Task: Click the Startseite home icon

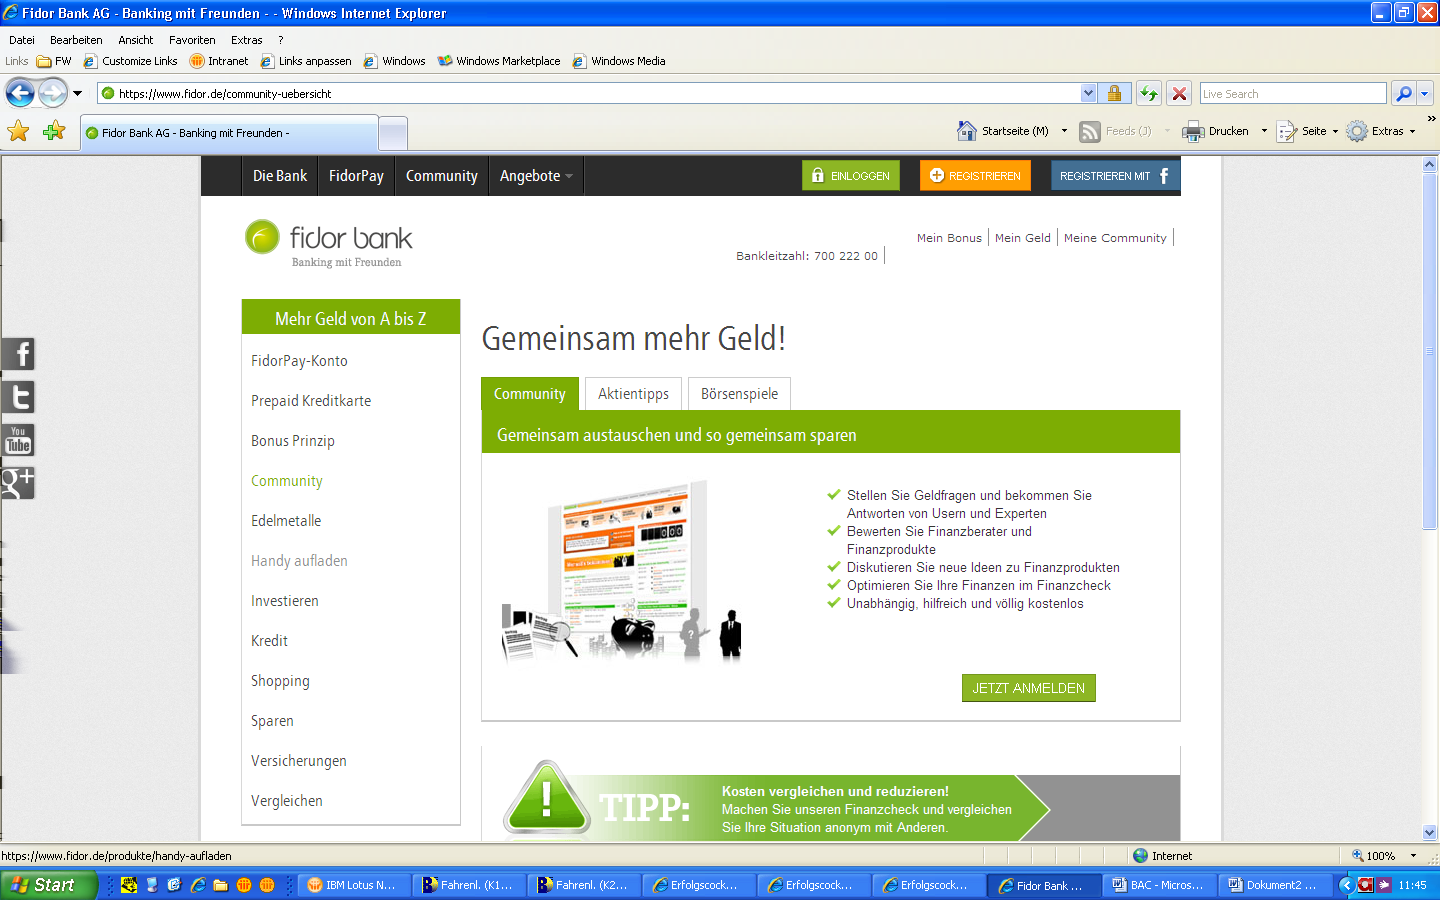Action: [966, 131]
